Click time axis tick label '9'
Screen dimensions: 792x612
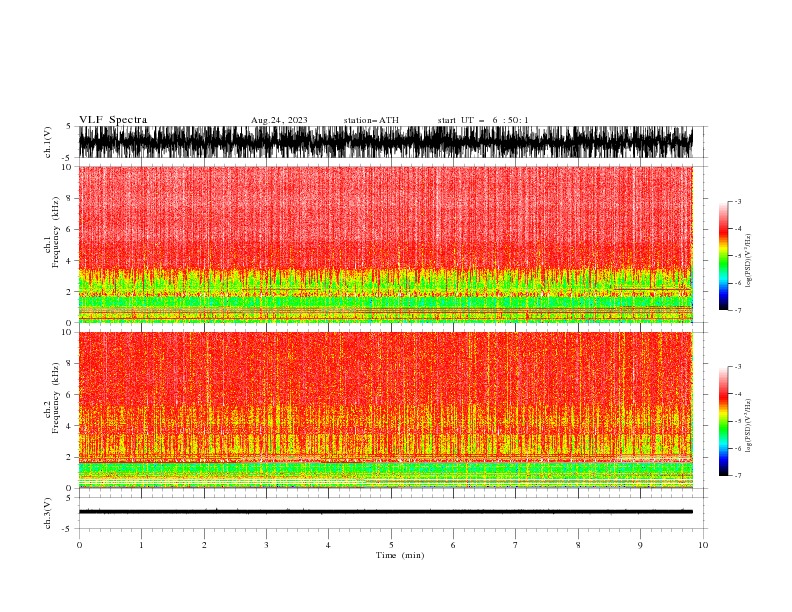click(x=640, y=545)
